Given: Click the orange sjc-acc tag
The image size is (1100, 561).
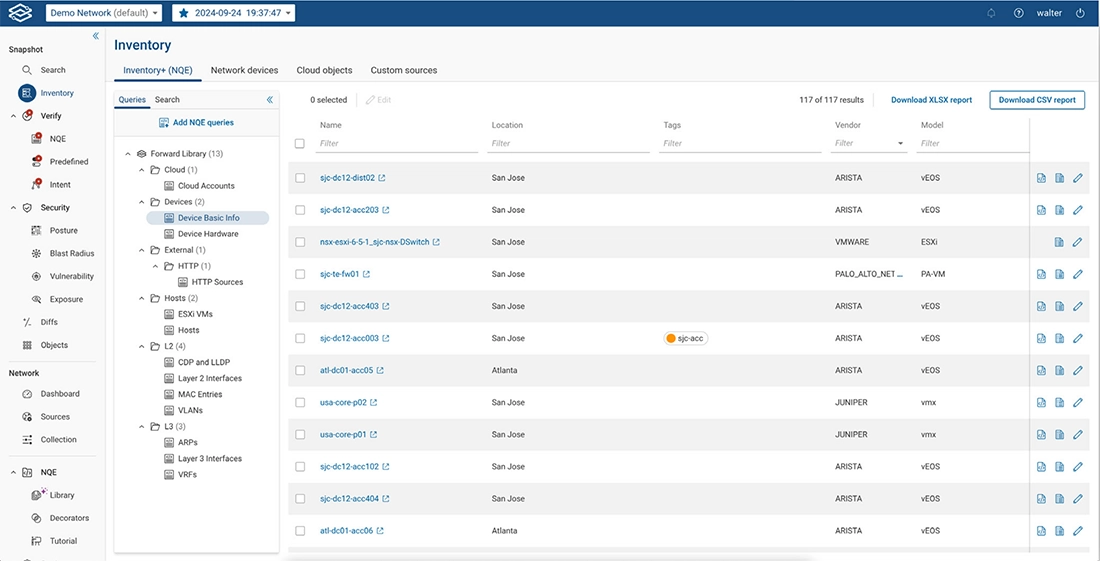Looking at the screenshot, I should 686,338.
